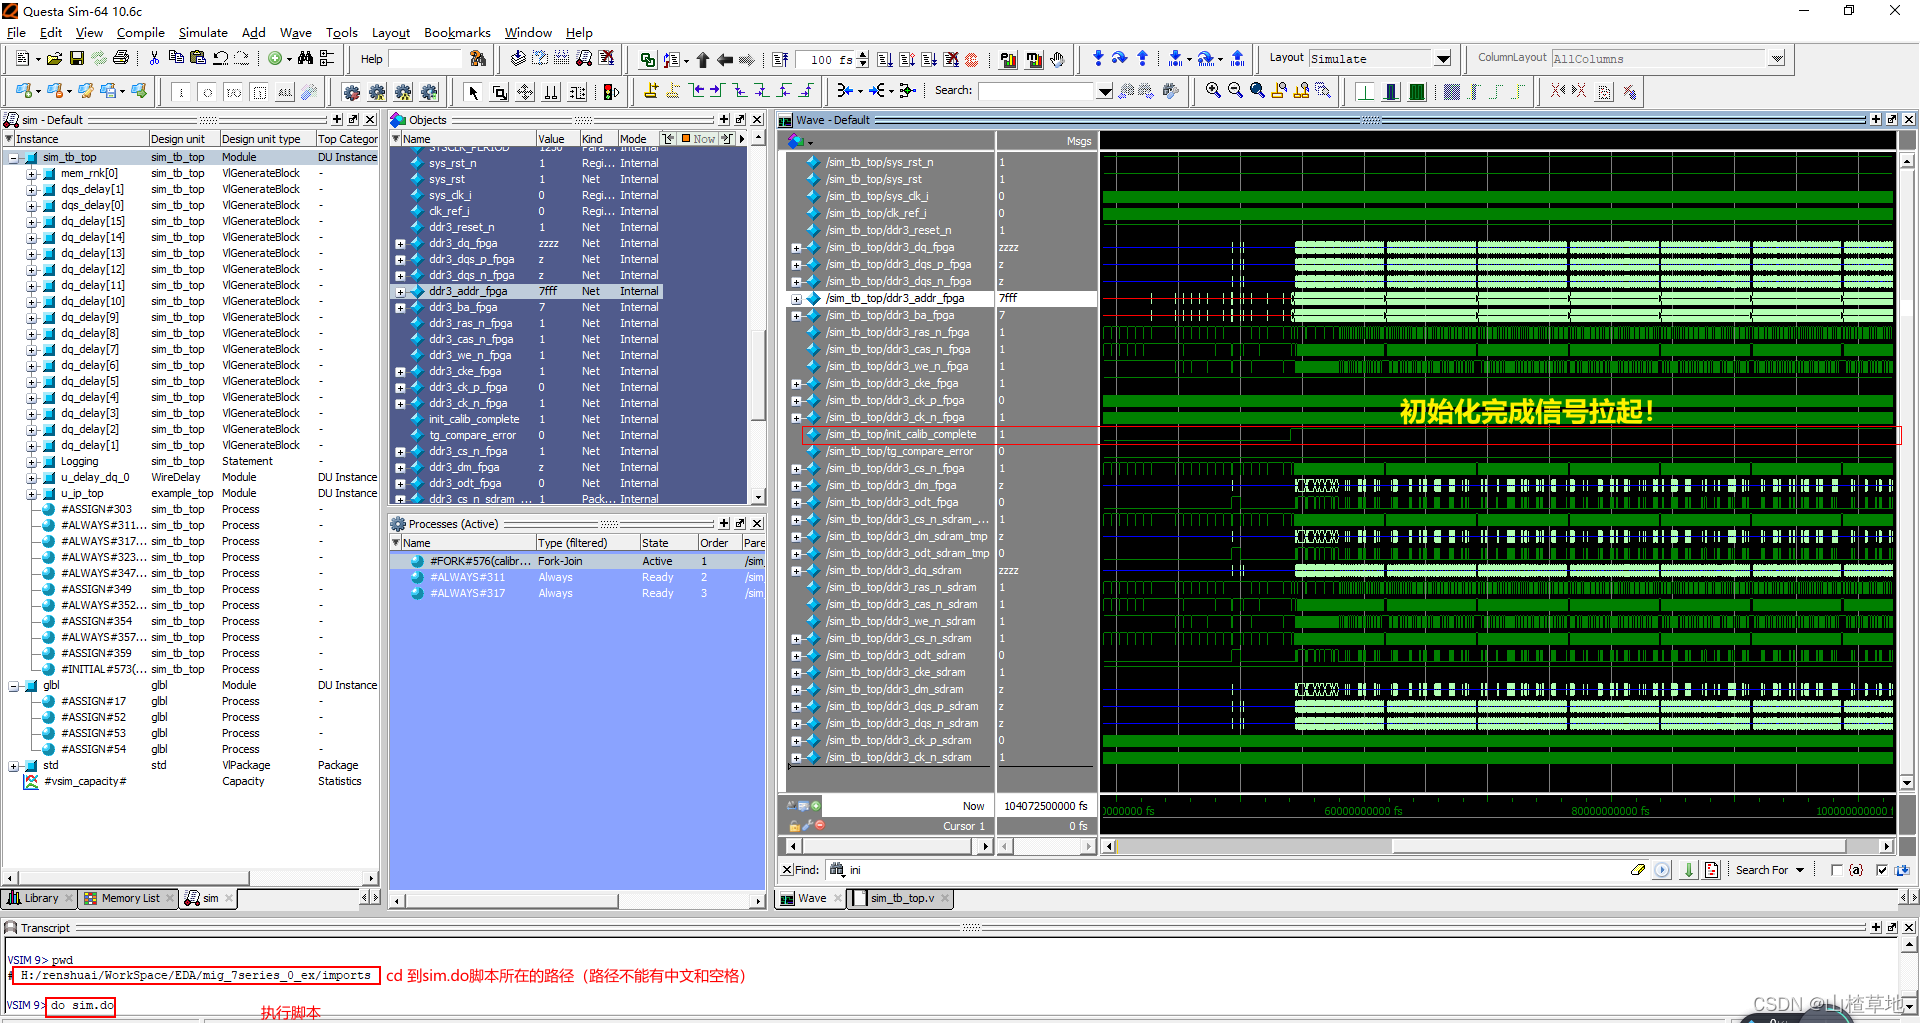
Task: Click the Insert Cursor yellow icon
Action: 651,92
